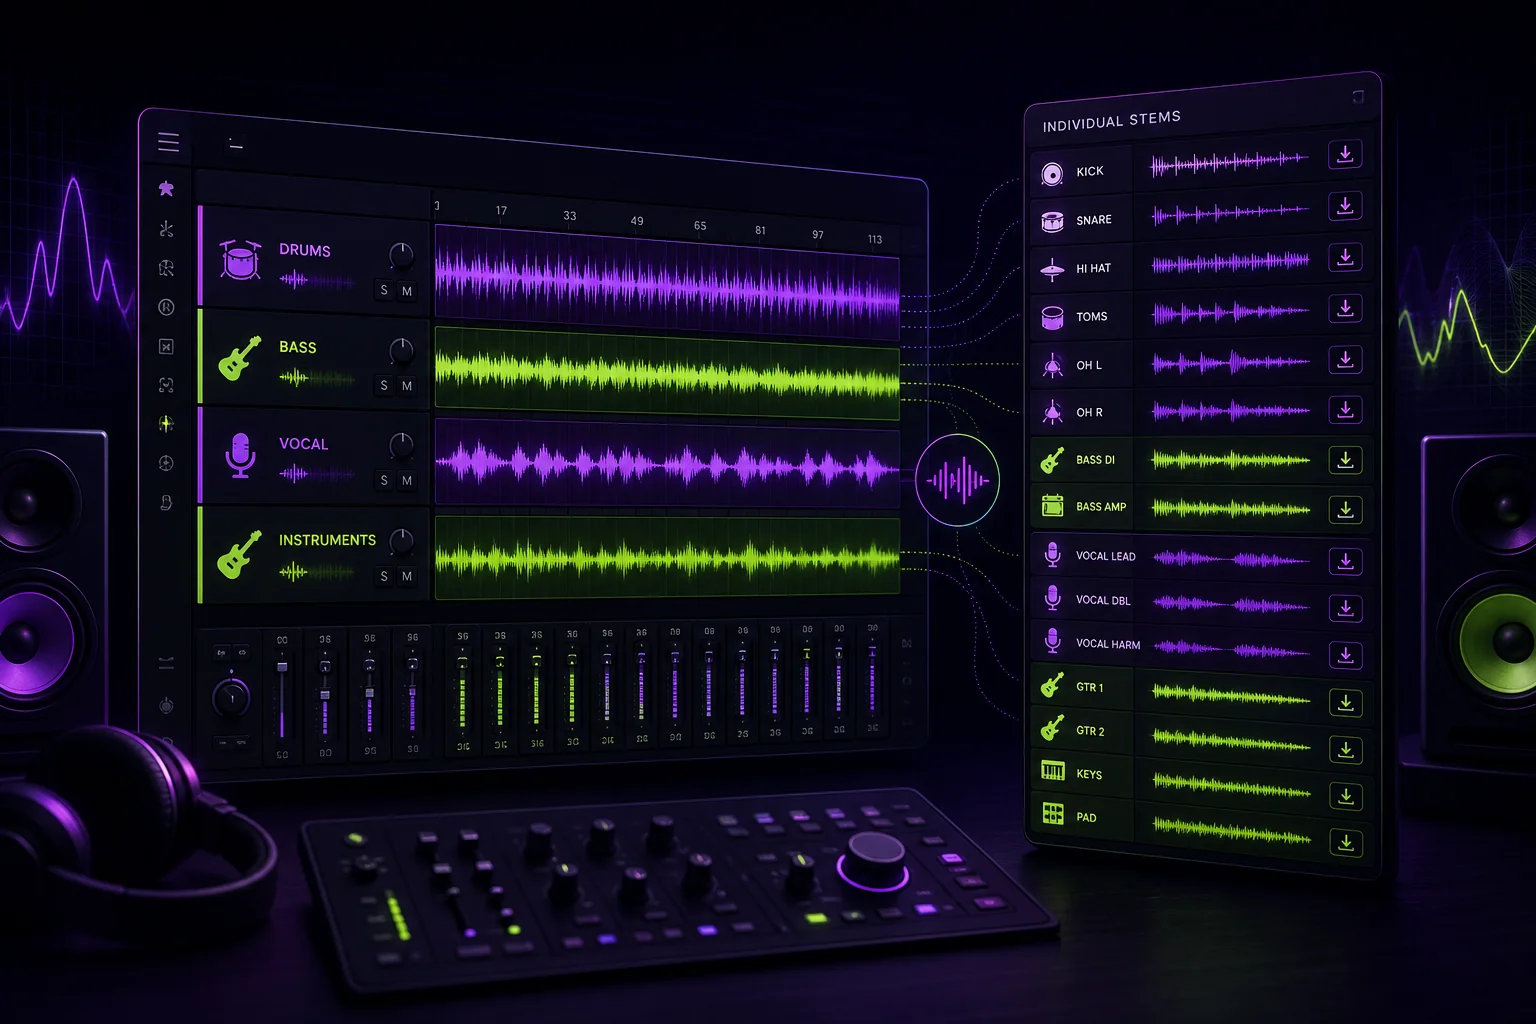Click timeline marker at bar 33
The image size is (1536, 1024).
pos(569,216)
